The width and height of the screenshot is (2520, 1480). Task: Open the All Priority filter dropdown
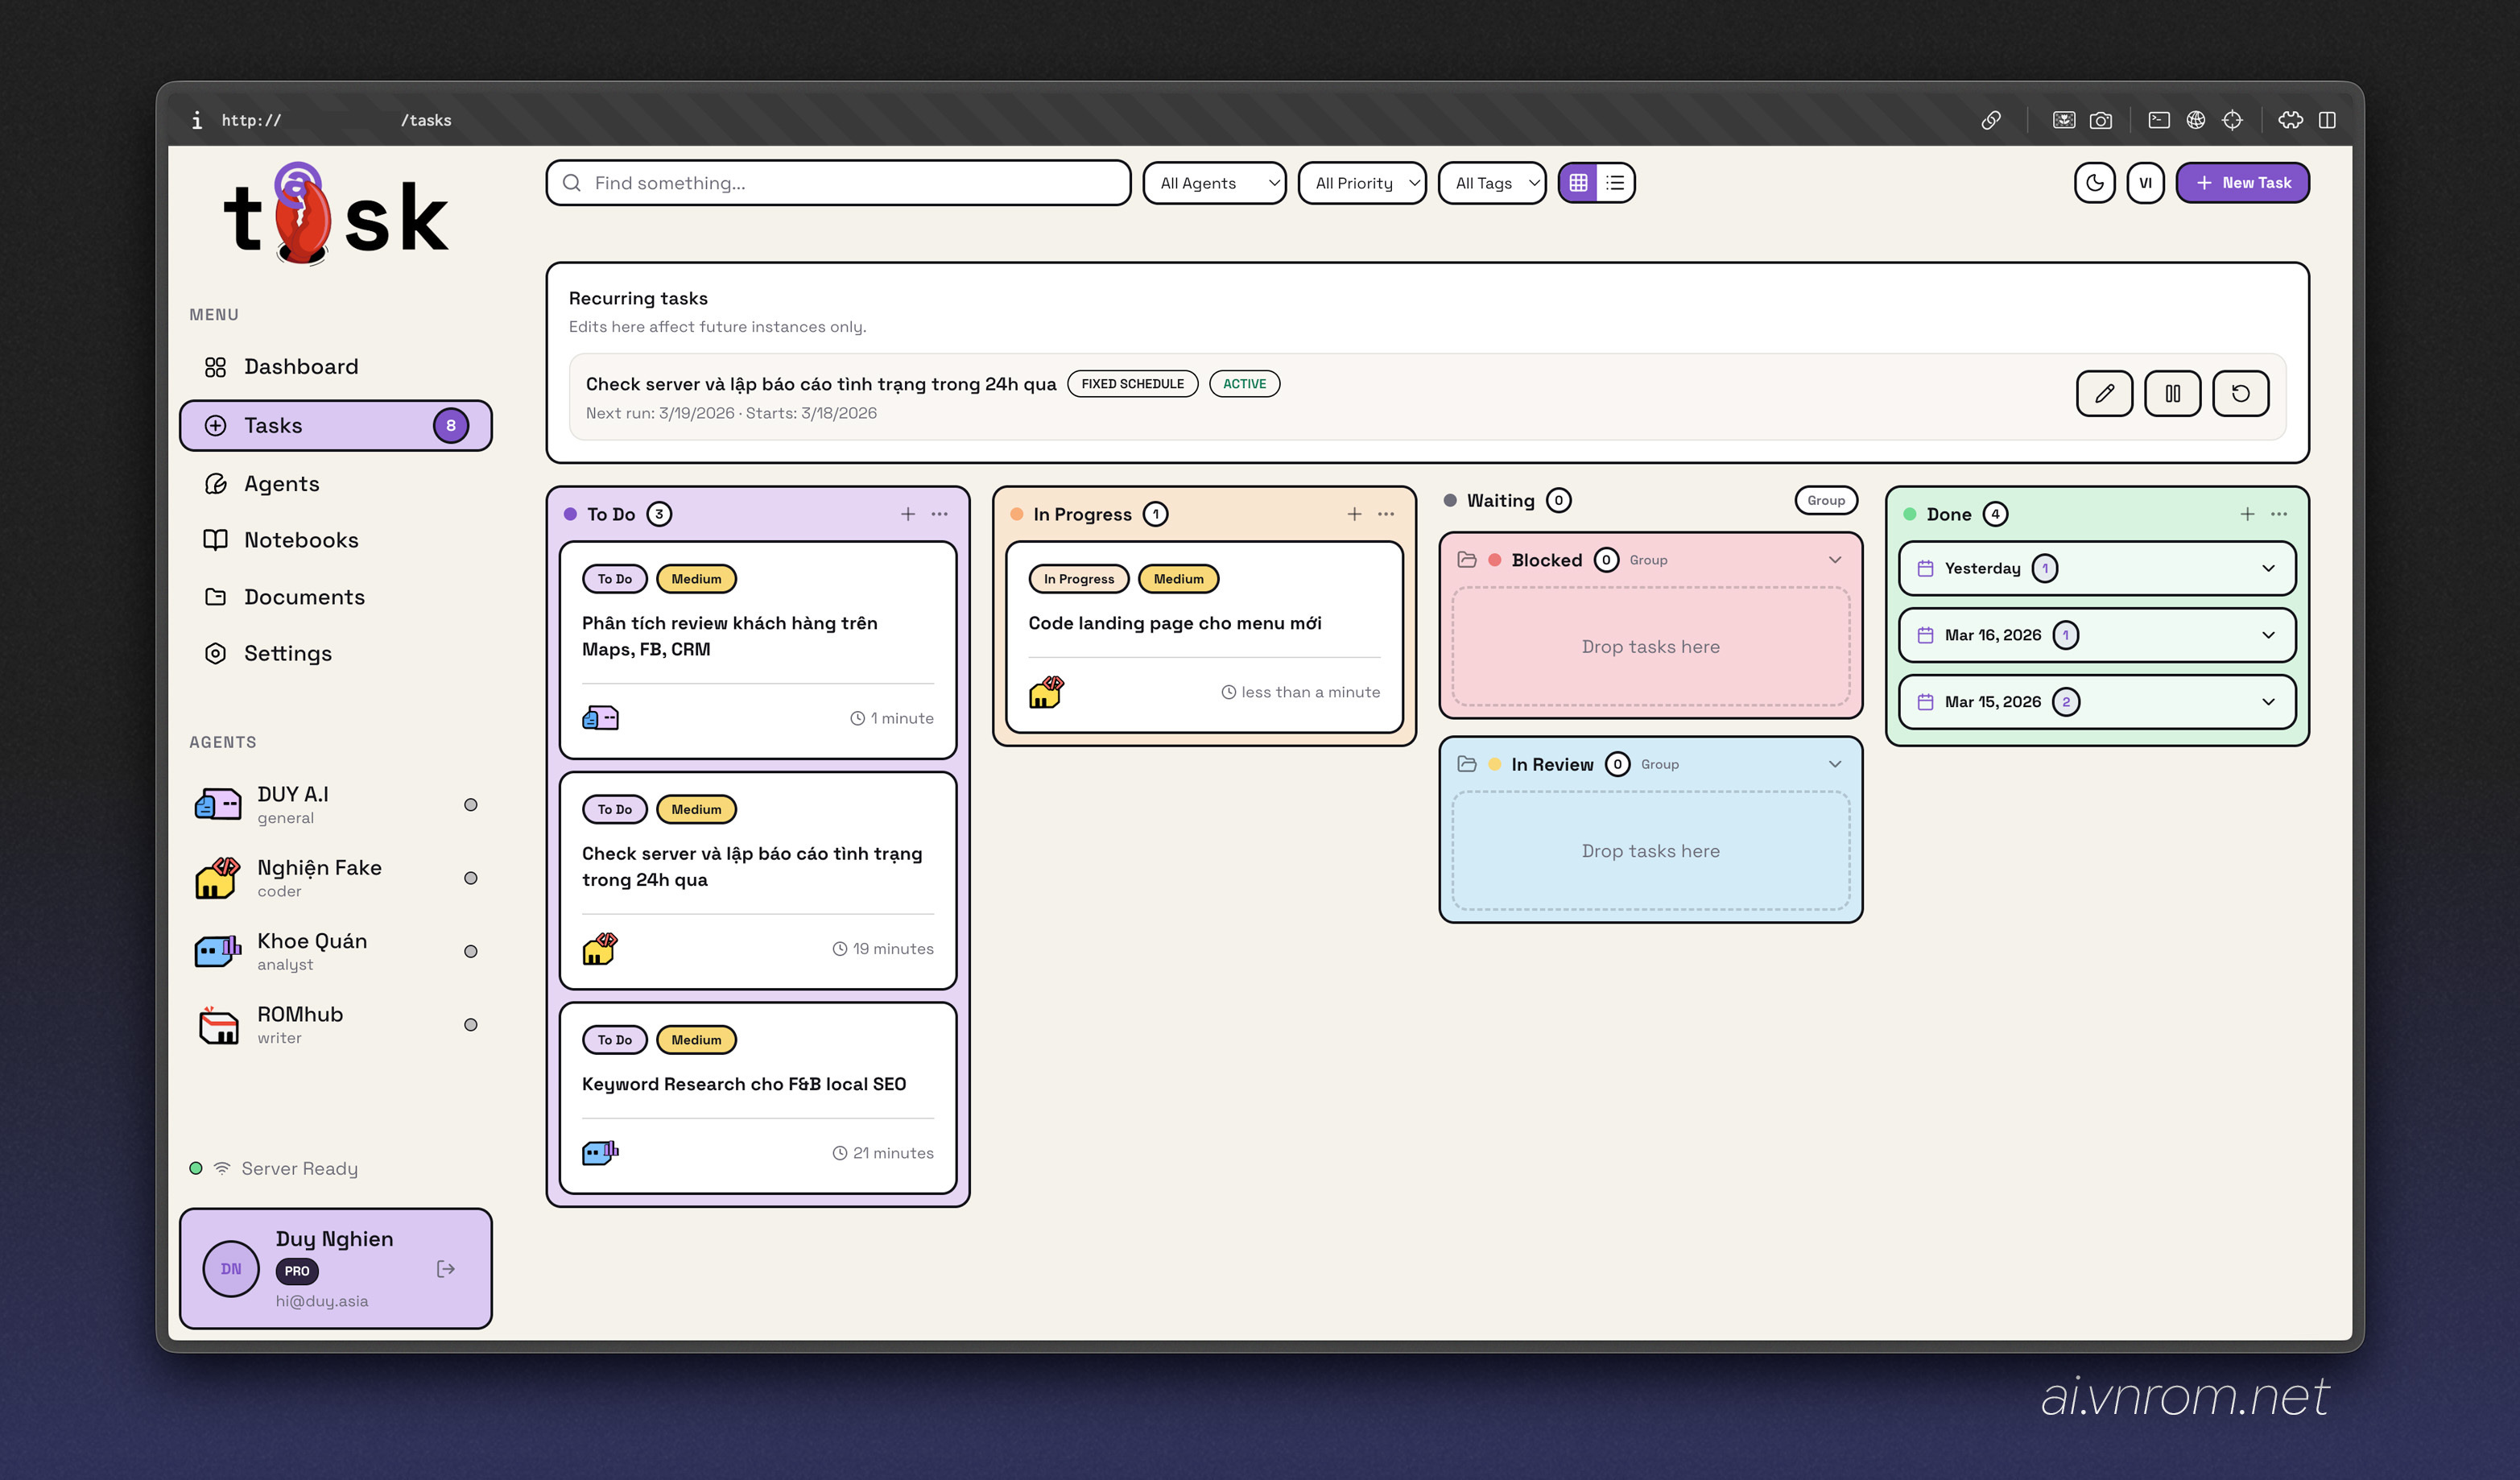[x=1362, y=183]
